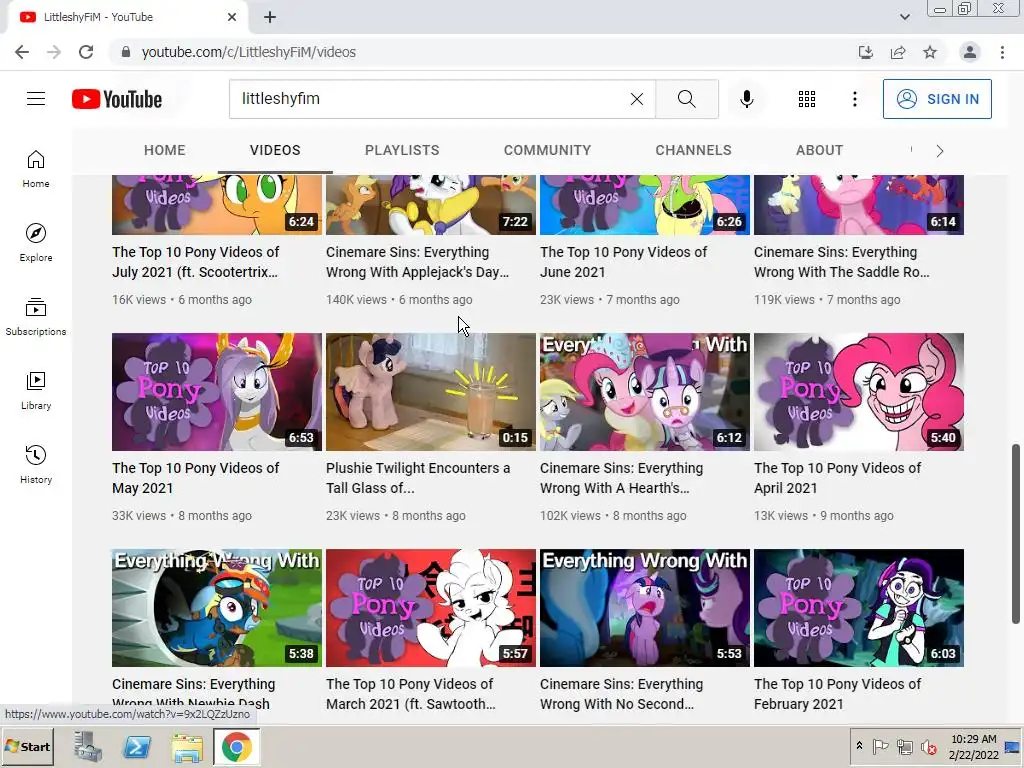Open Top 10 Pony Videos of April 2021 title
Viewport: 1024px width, 768px height.
pos(838,478)
